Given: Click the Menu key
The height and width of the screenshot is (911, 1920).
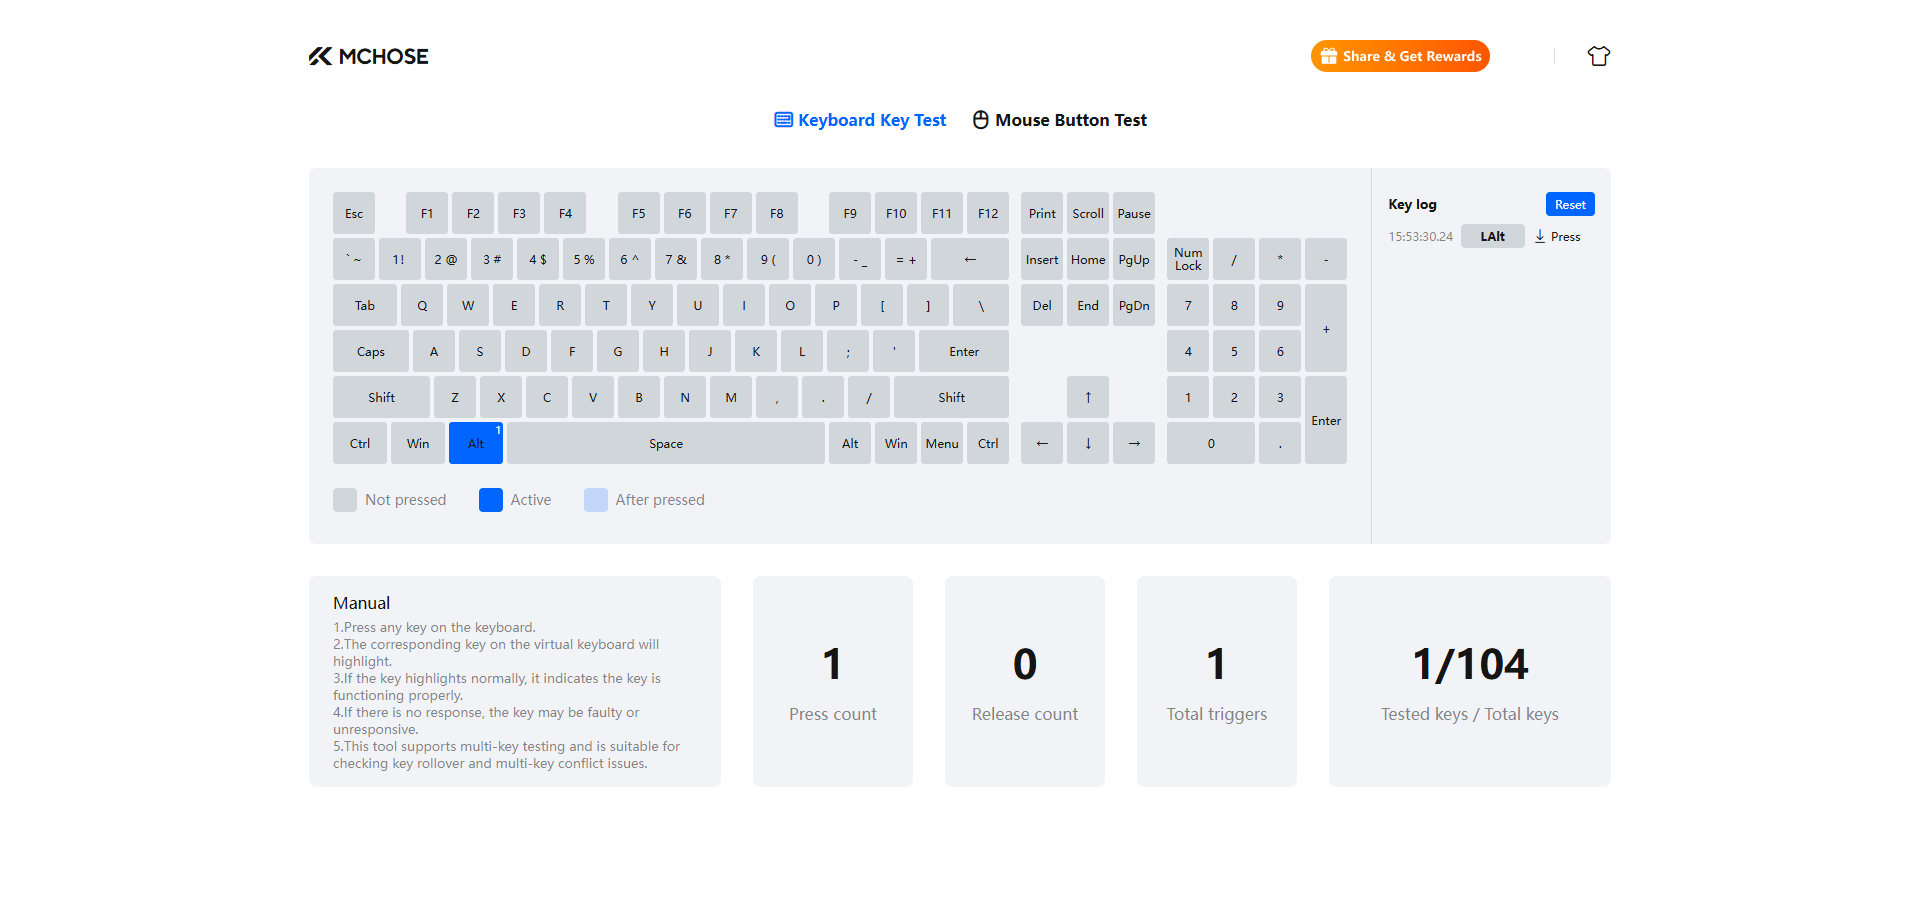Looking at the screenshot, I should click(x=942, y=443).
